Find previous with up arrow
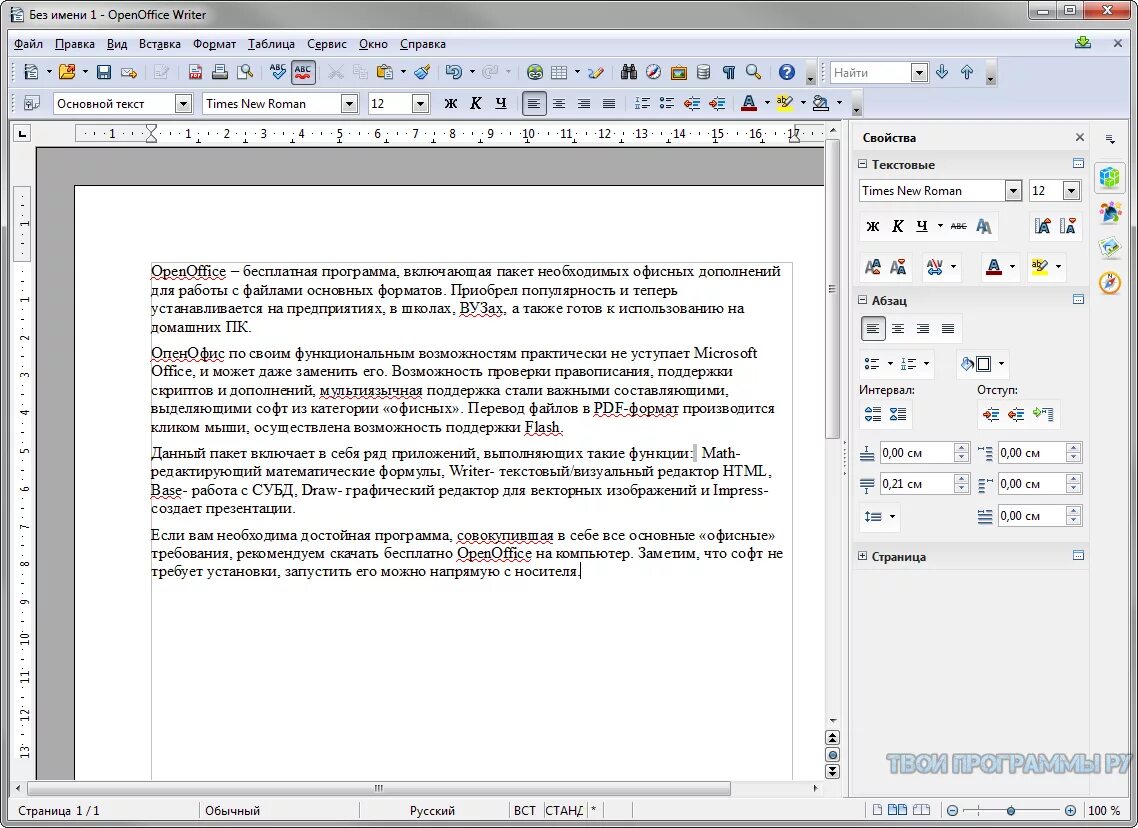The width and height of the screenshot is (1138, 828). (967, 72)
